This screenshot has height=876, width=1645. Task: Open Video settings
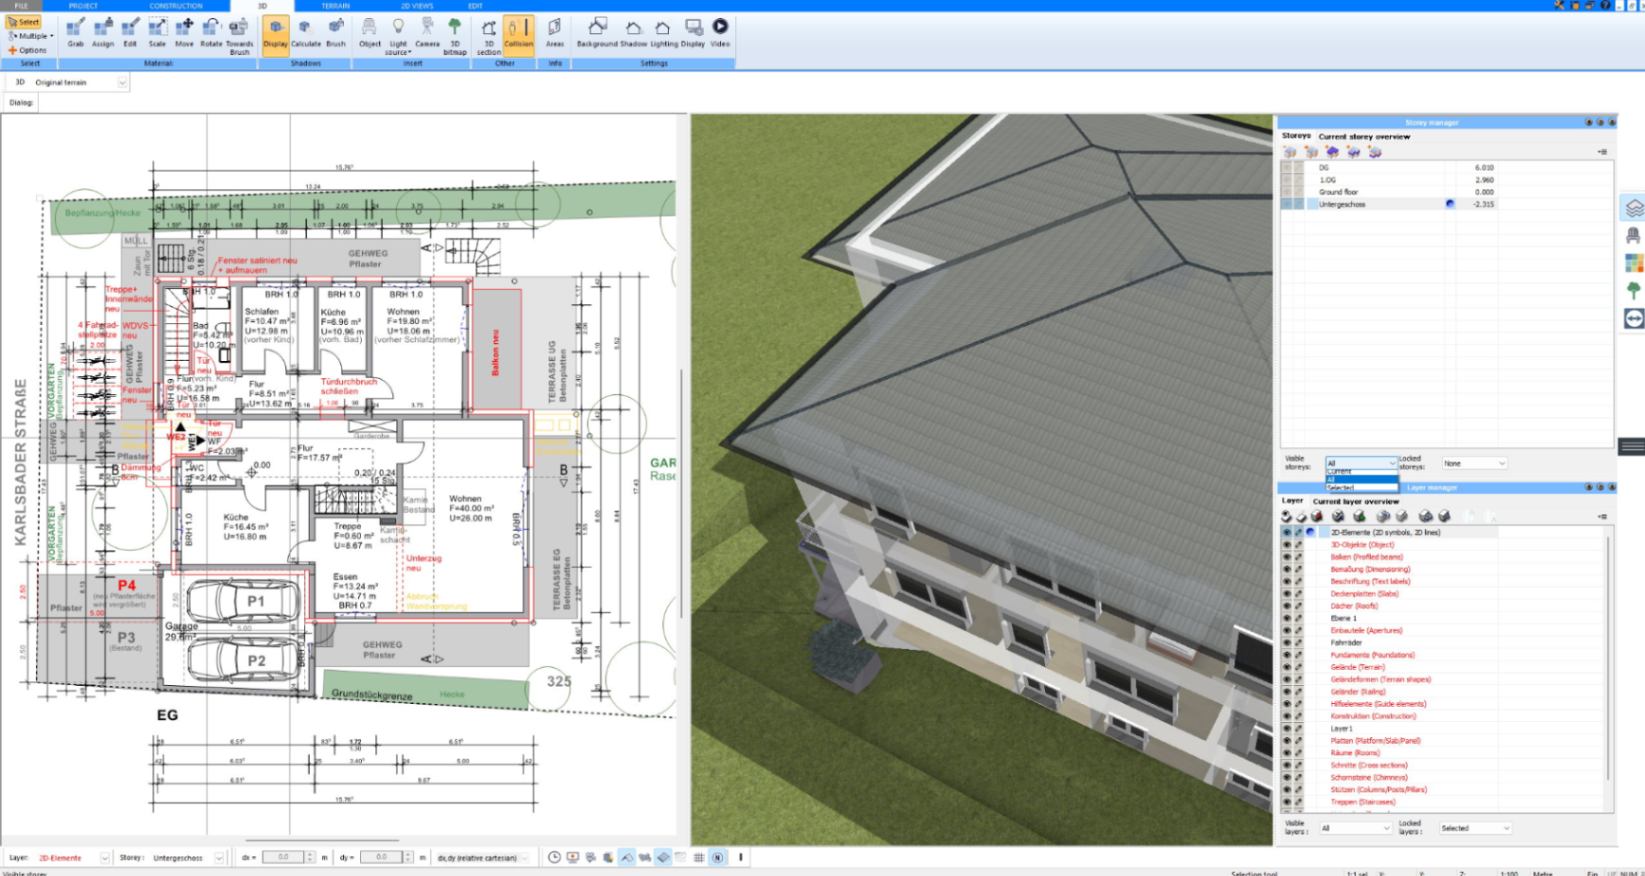click(720, 33)
